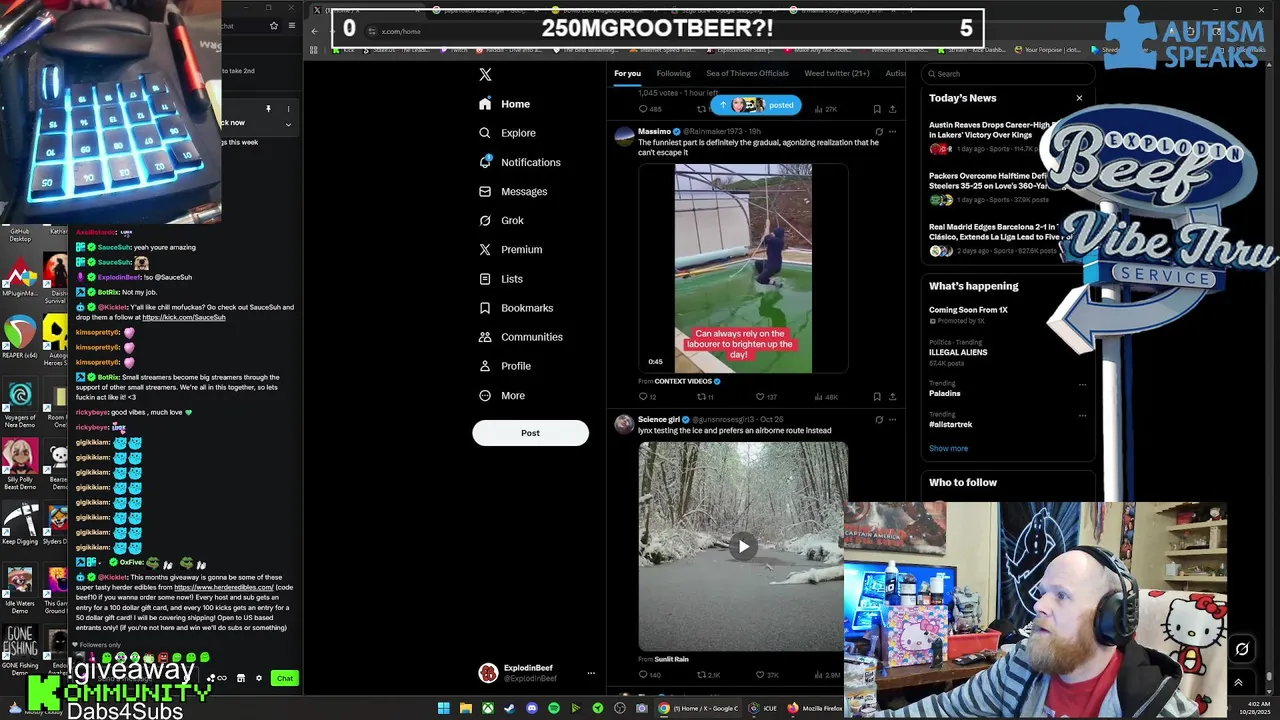Open more options on Massimo's post
The width and height of the screenshot is (1280, 720).
(x=892, y=132)
